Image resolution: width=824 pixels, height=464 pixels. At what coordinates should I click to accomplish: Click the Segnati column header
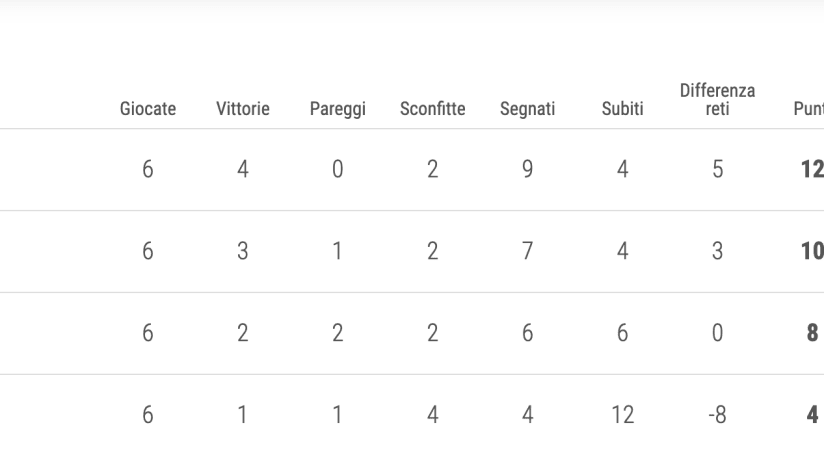tap(527, 110)
